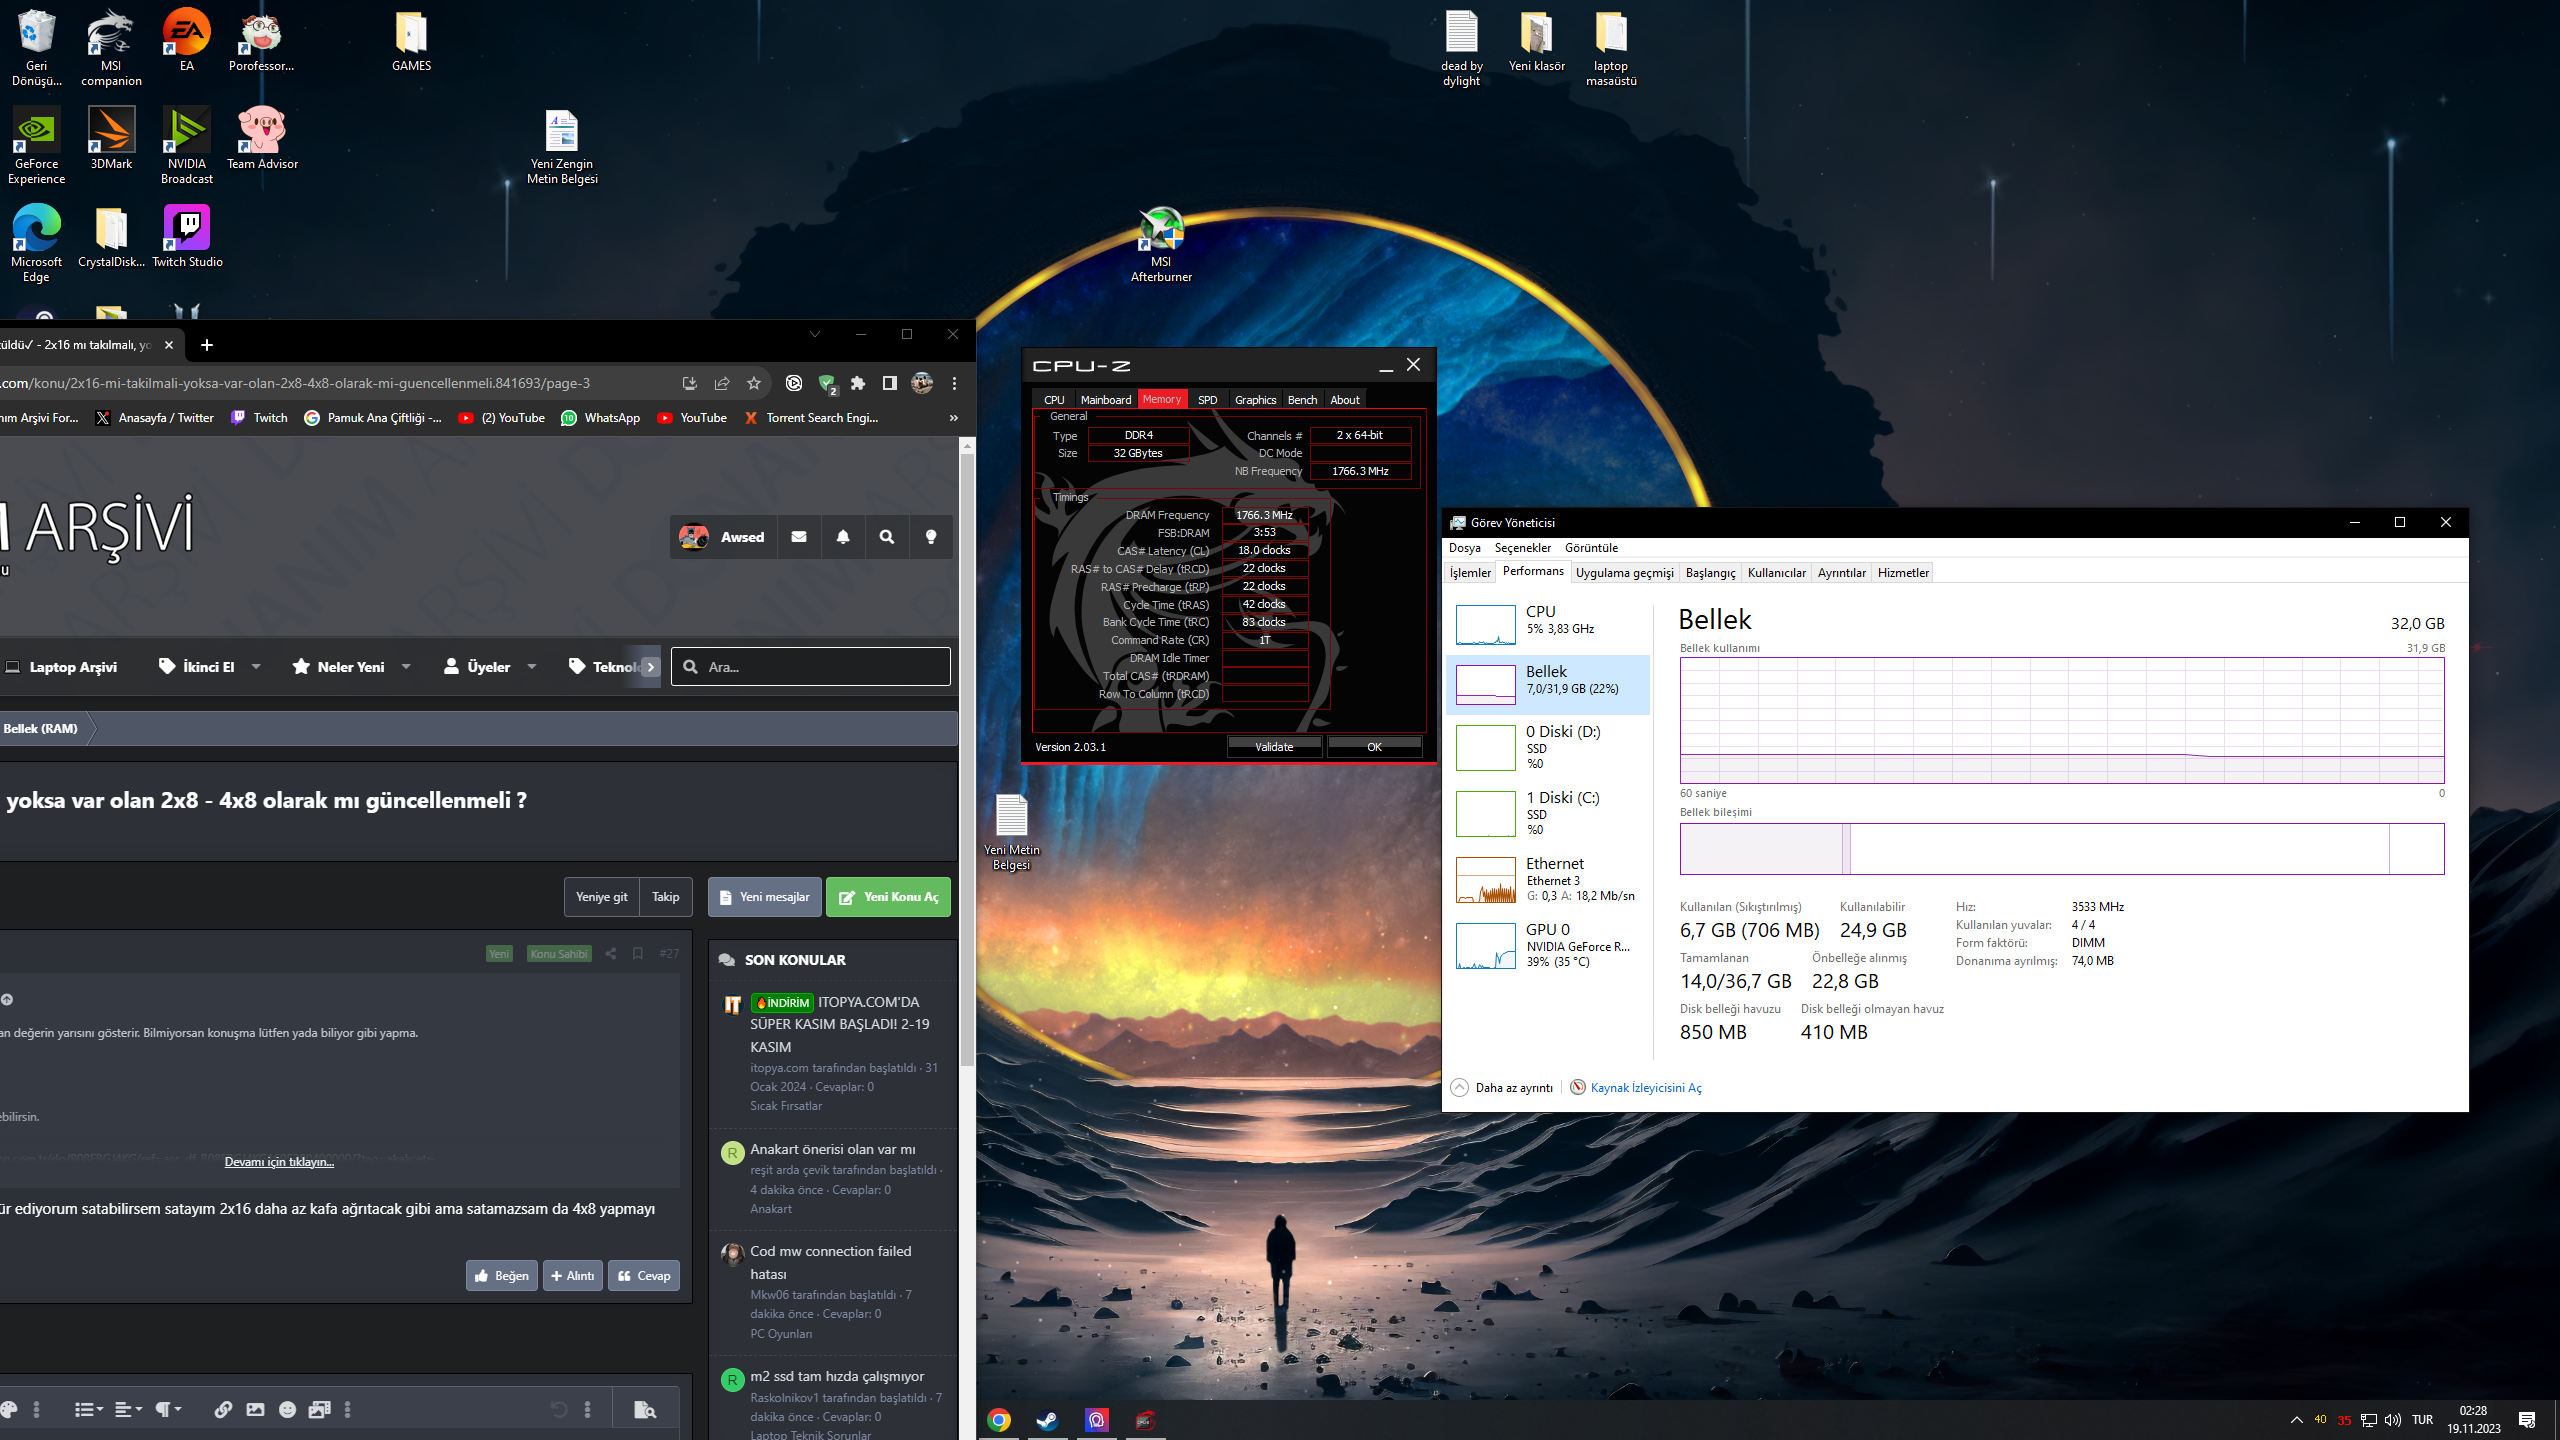Image resolution: width=2560 pixels, height=1440 pixels.
Task: Open Task Manager Başlangıç tab
Action: coord(1710,573)
